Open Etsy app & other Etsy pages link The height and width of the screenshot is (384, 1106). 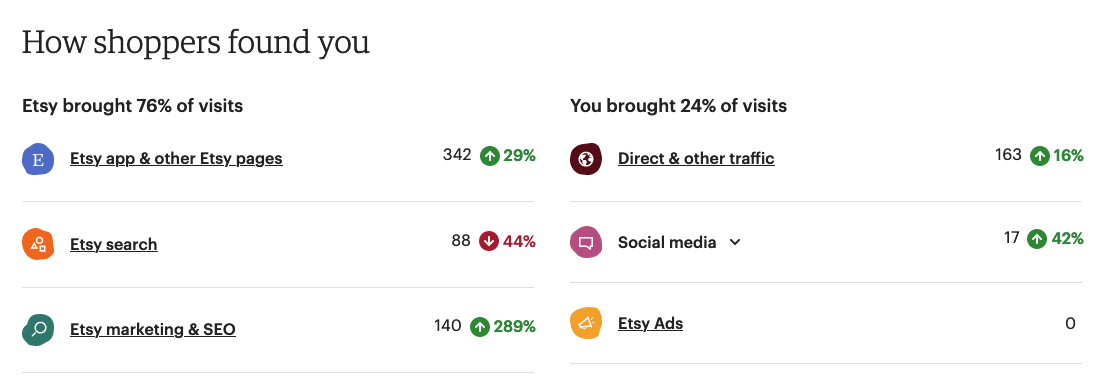(x=176, y=159)
